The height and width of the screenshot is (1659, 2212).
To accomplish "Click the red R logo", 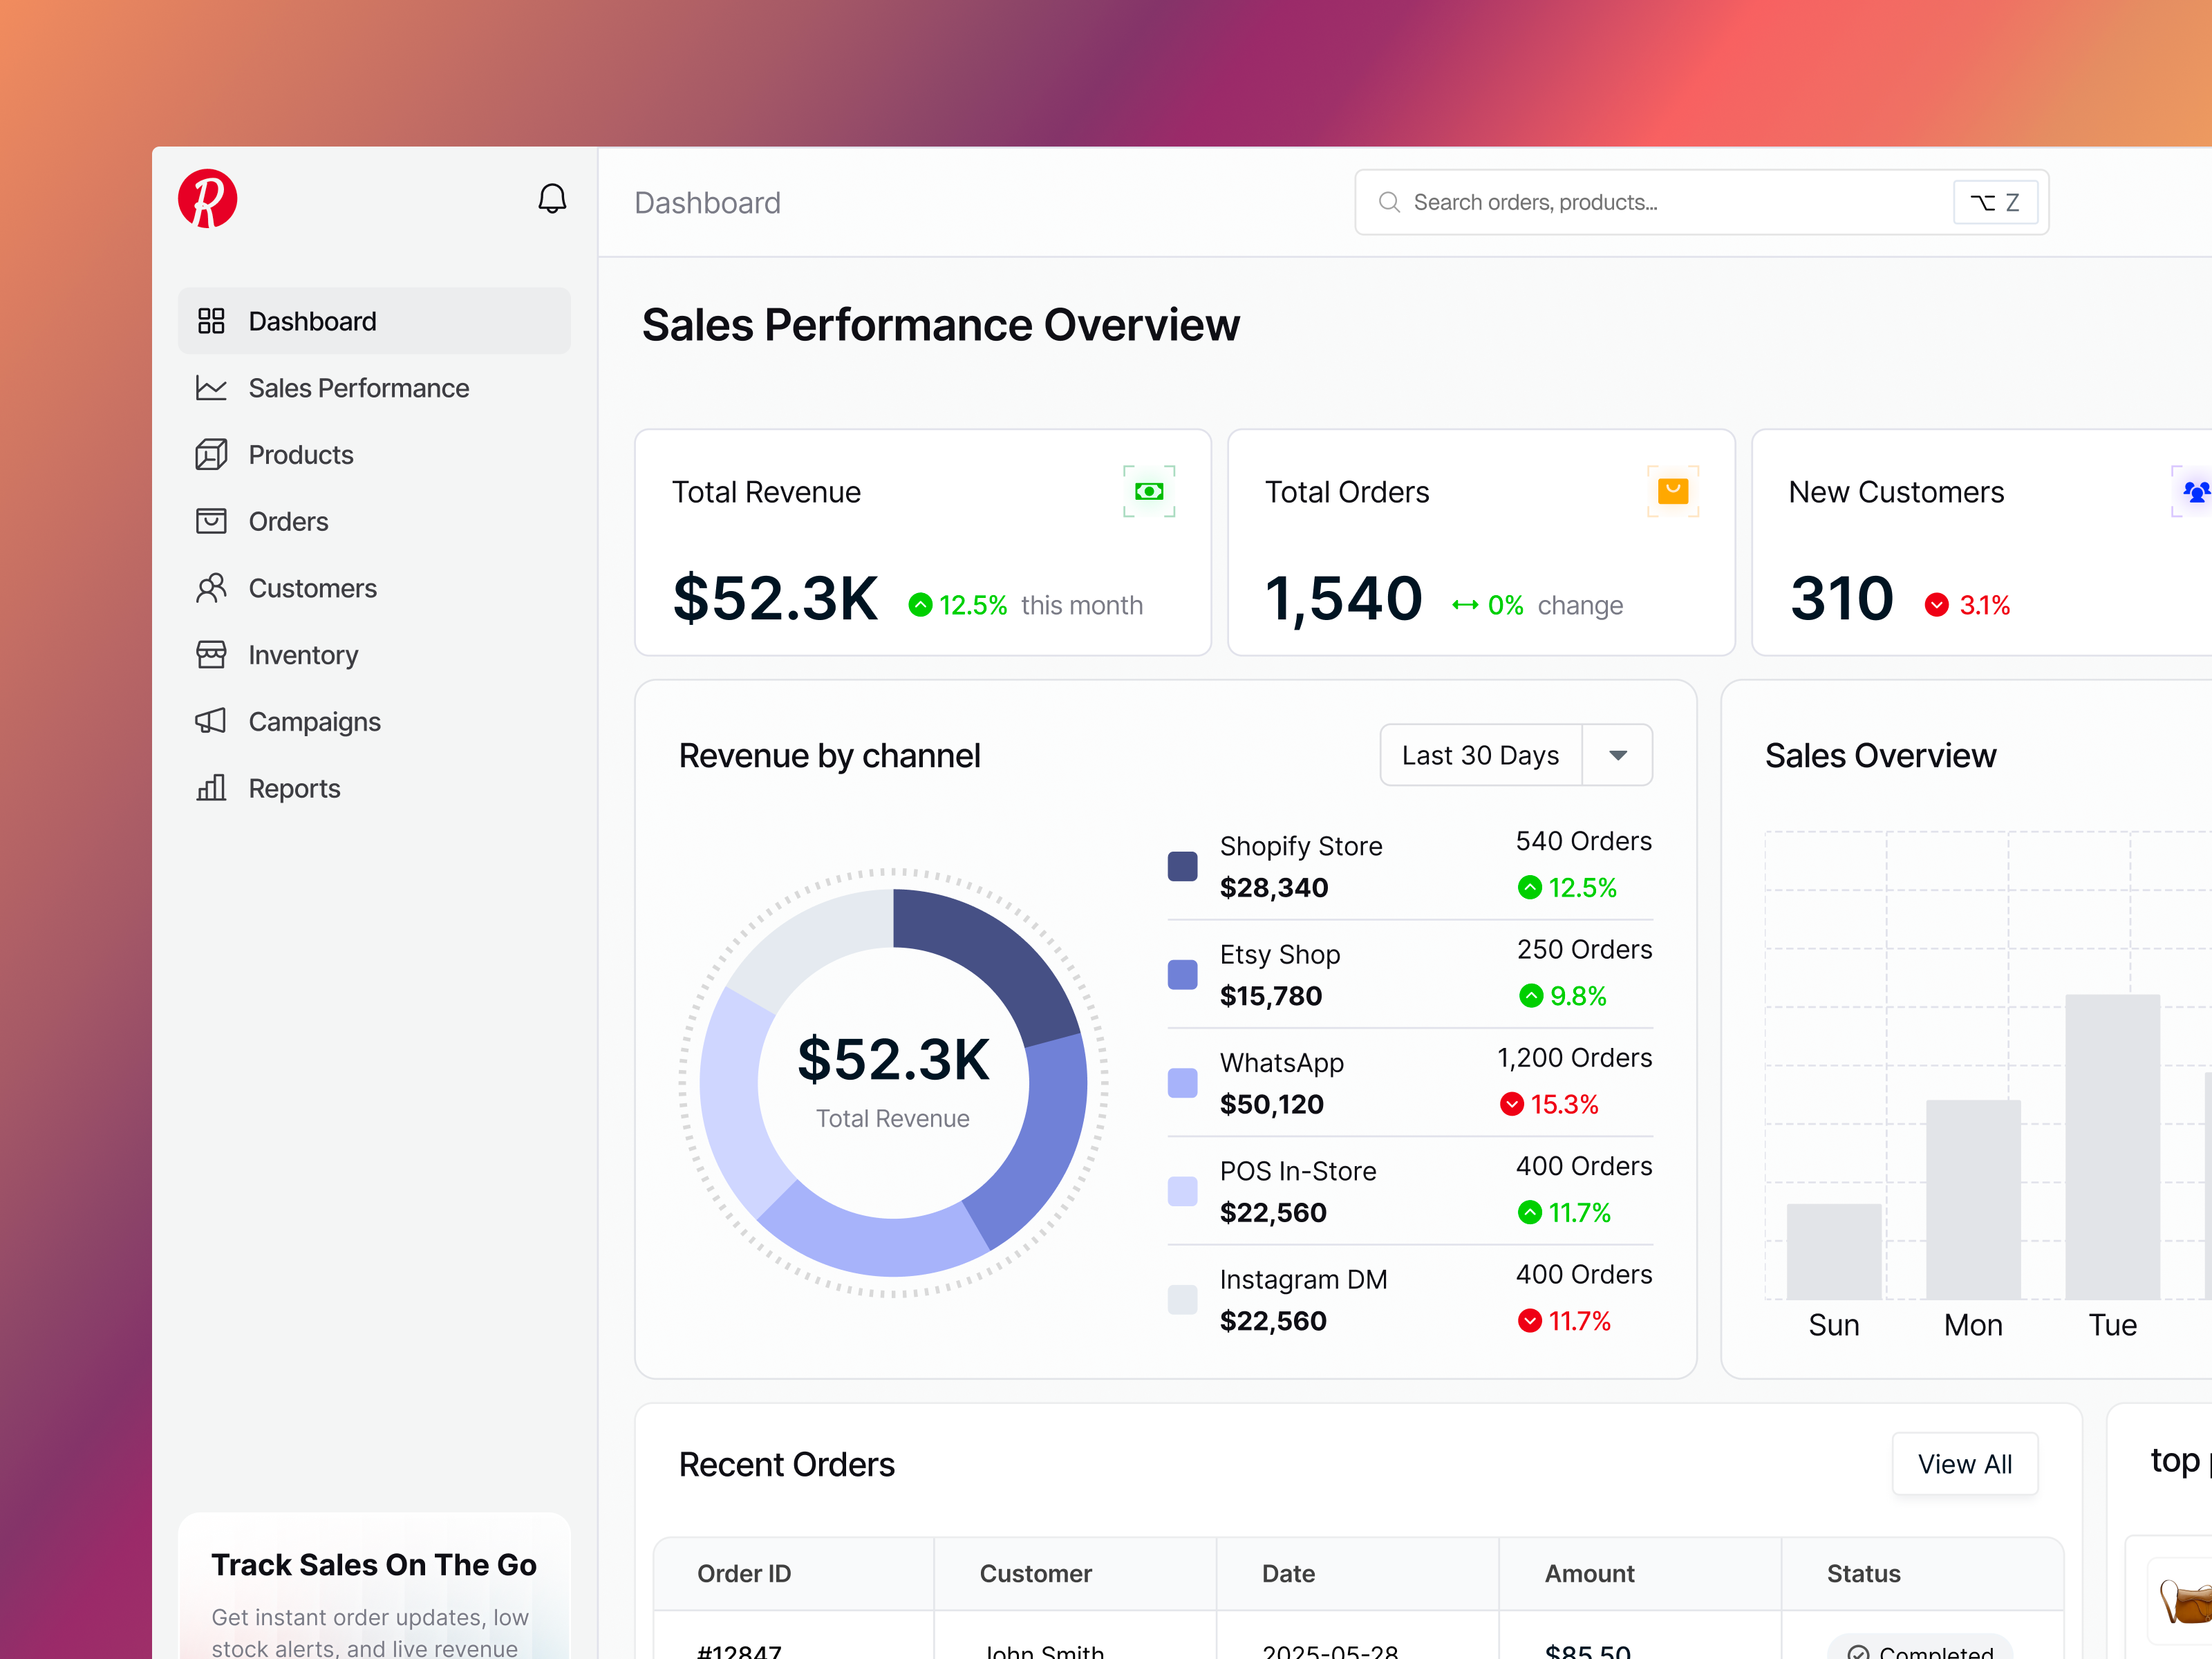I will [207, 199].
